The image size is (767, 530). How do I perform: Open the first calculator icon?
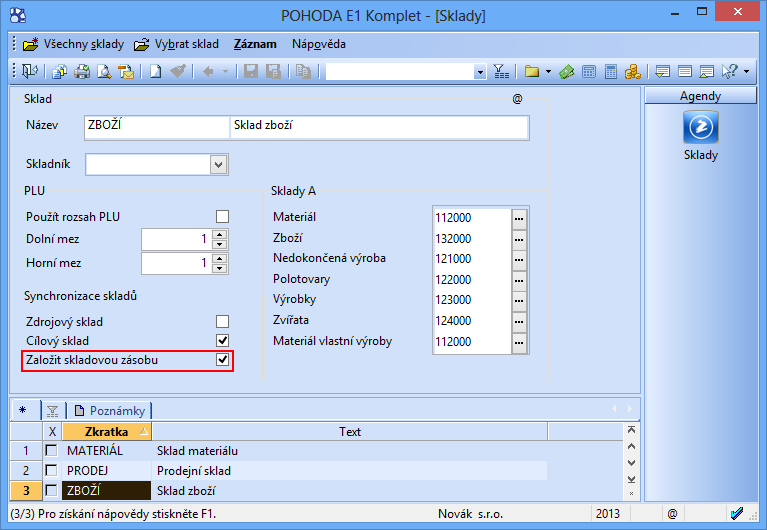pos(589,72)
